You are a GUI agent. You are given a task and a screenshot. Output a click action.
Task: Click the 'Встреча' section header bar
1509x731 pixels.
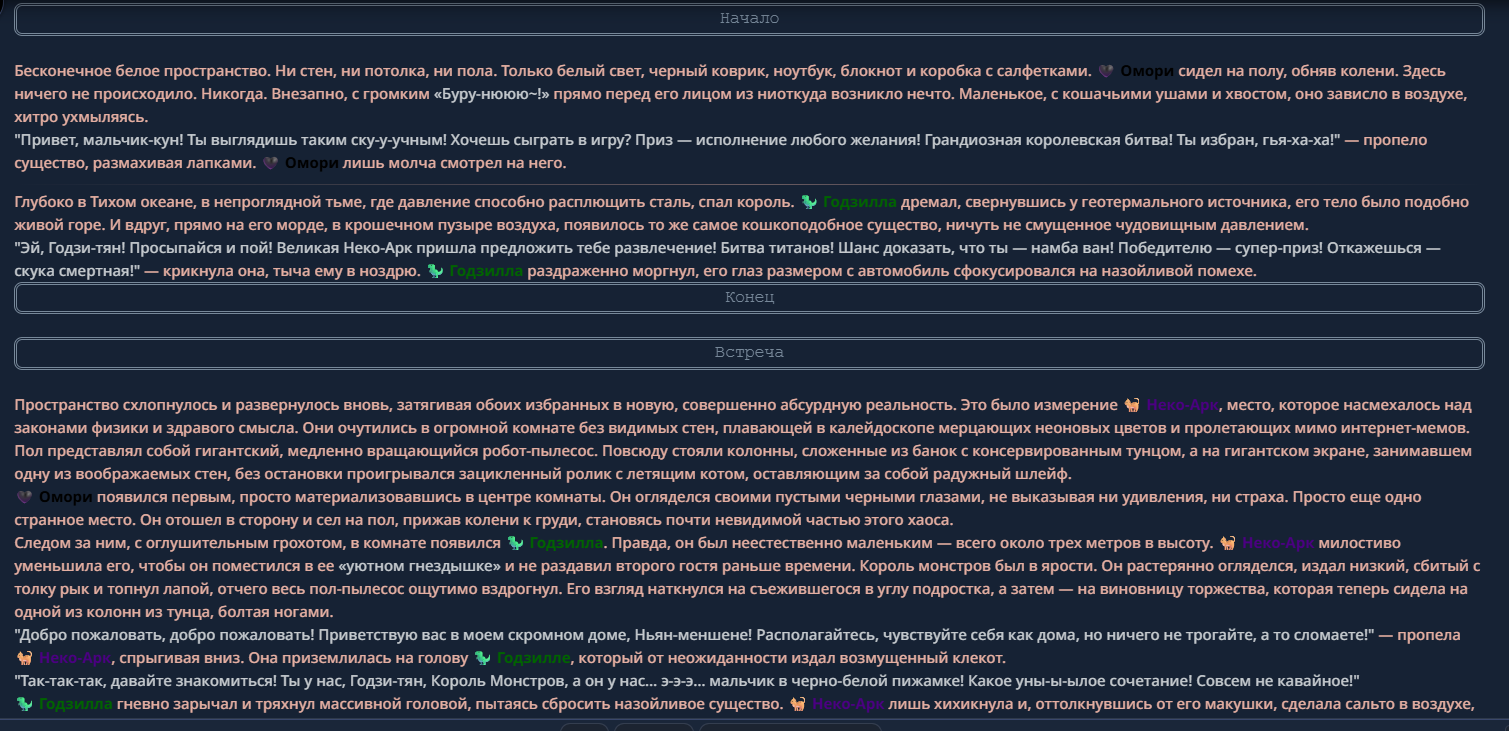point(749,353)
